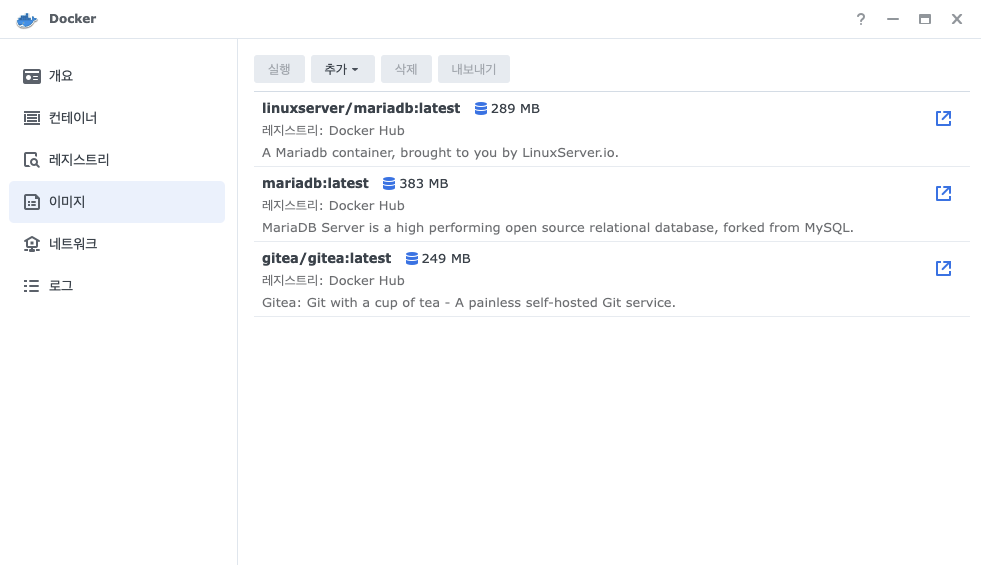Open the help question mark icon
Viewport: 981px width, 565px height.
(861, 19)
